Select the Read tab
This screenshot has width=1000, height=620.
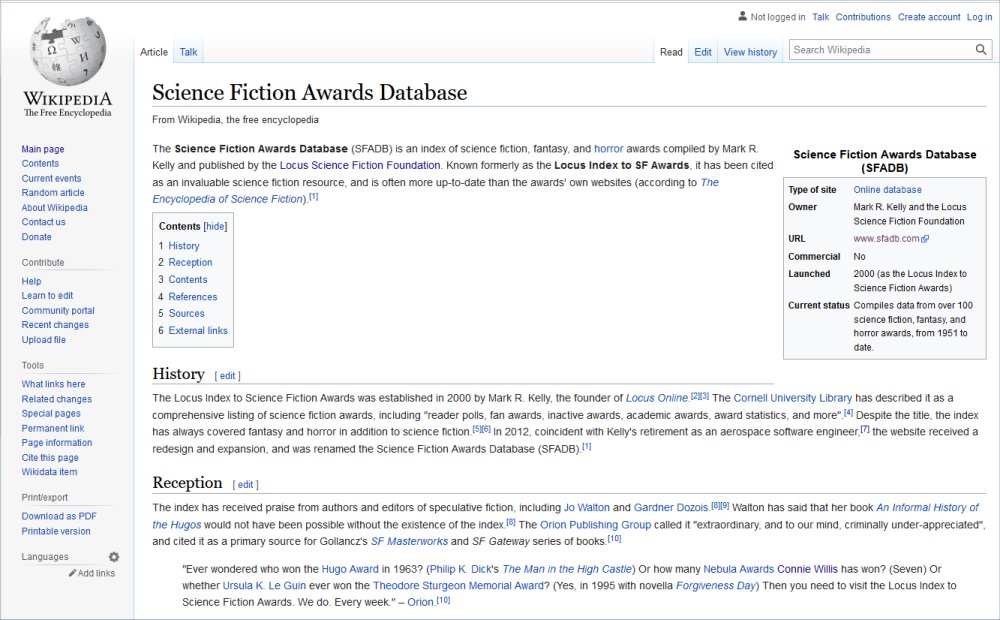[x=671, y=52]
